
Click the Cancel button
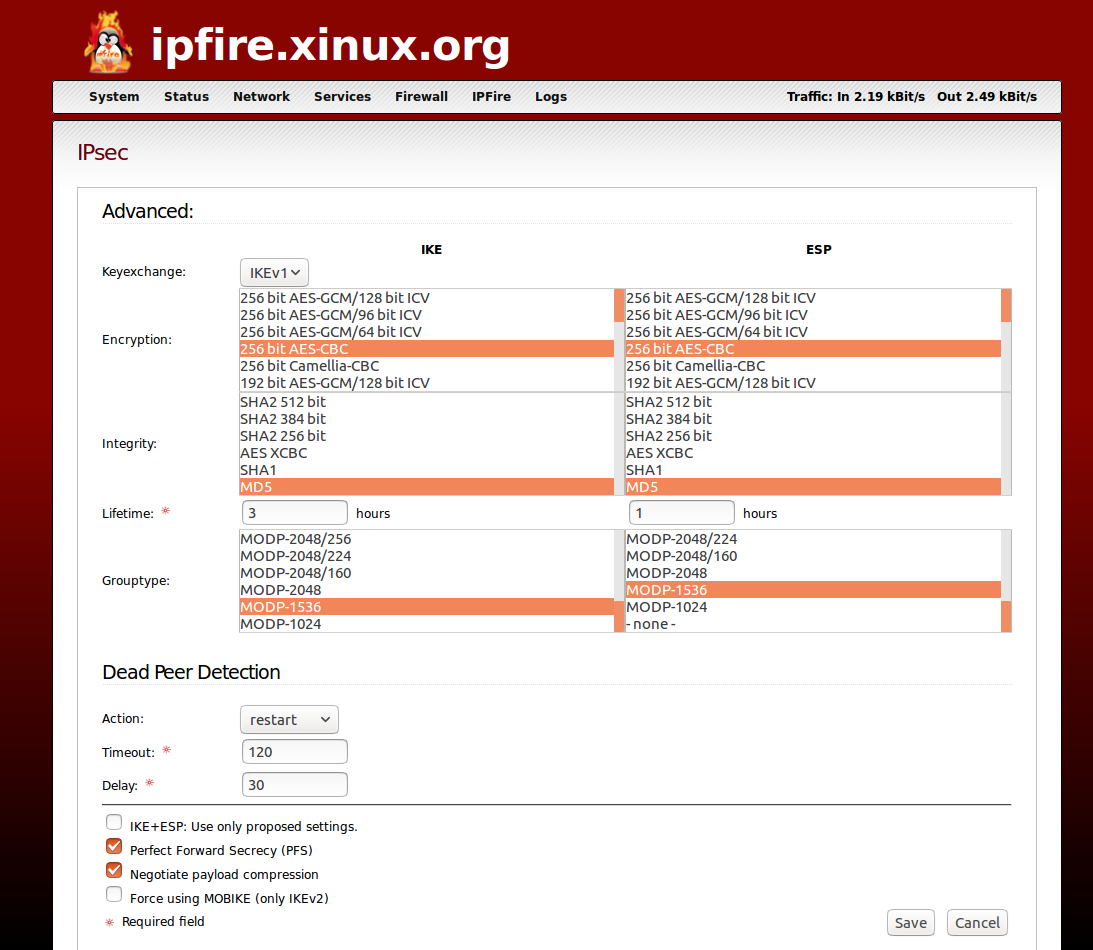click(976, 922)
